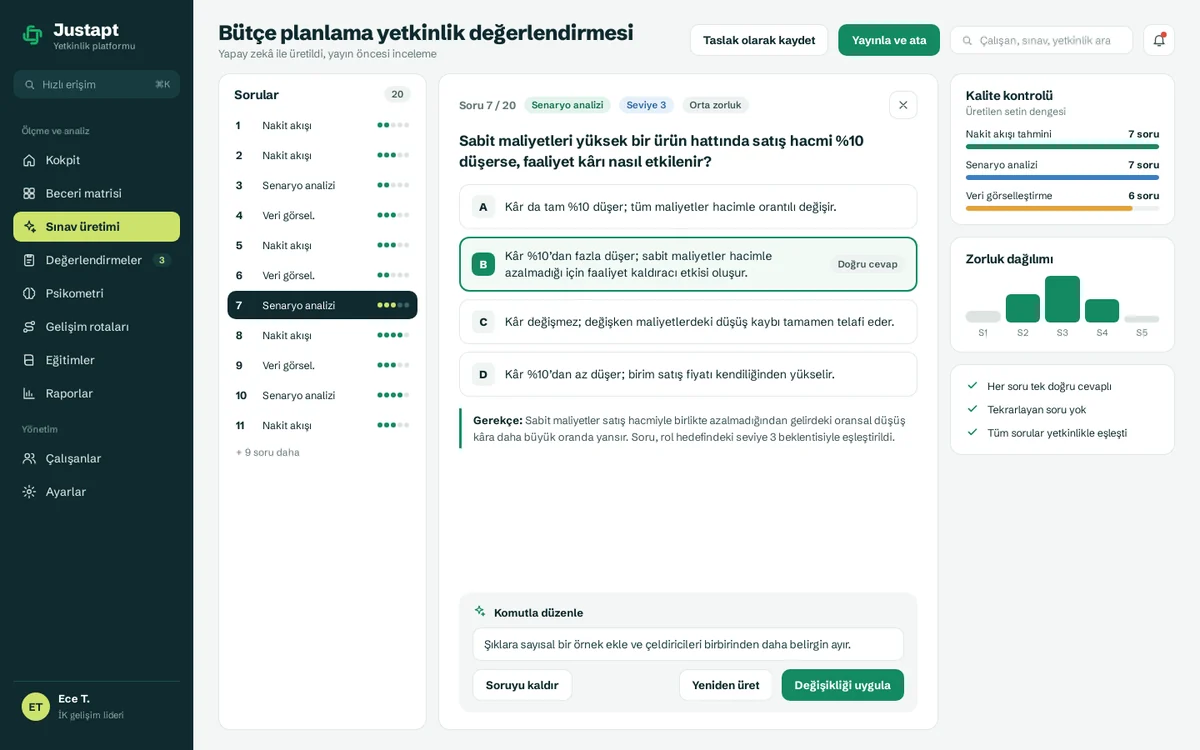The width and height of the screenshot is (1200, 750).
Task: Click the Çalışanlar people icon
Action: (x=30, y=458)
